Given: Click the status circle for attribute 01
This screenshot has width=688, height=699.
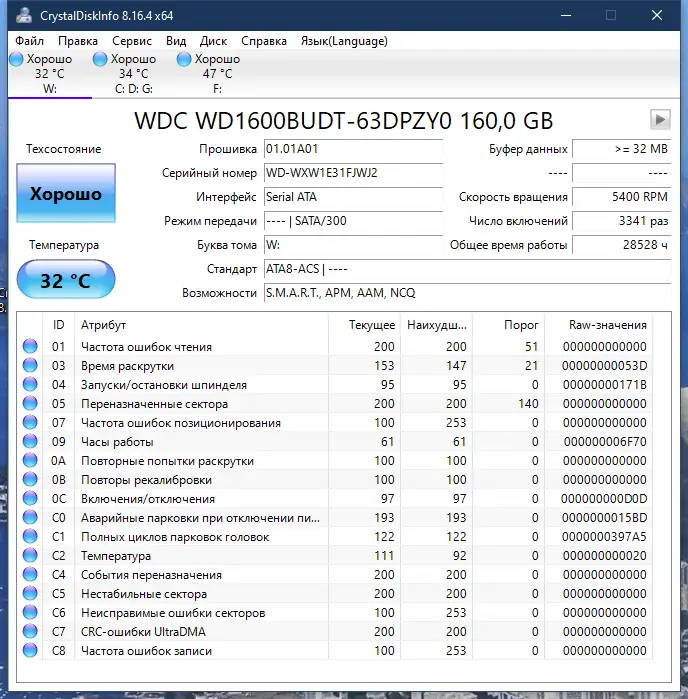Looking at the screenshot, I should tap(30, 346).
